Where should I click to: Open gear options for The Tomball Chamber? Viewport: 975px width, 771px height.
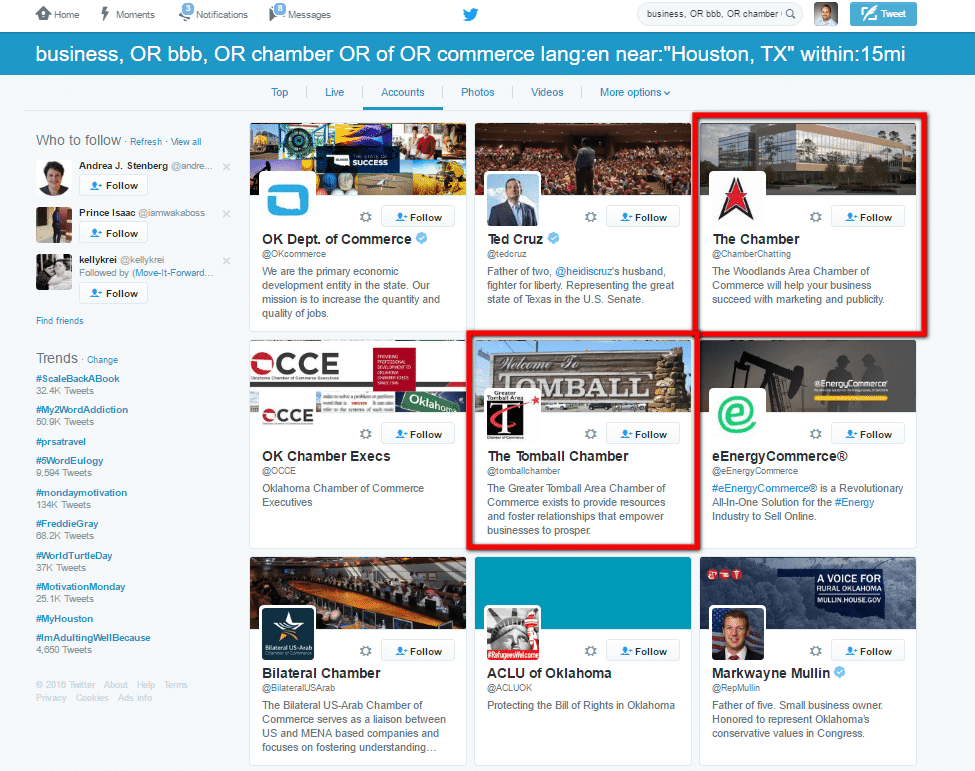click(x=591, y=434)
